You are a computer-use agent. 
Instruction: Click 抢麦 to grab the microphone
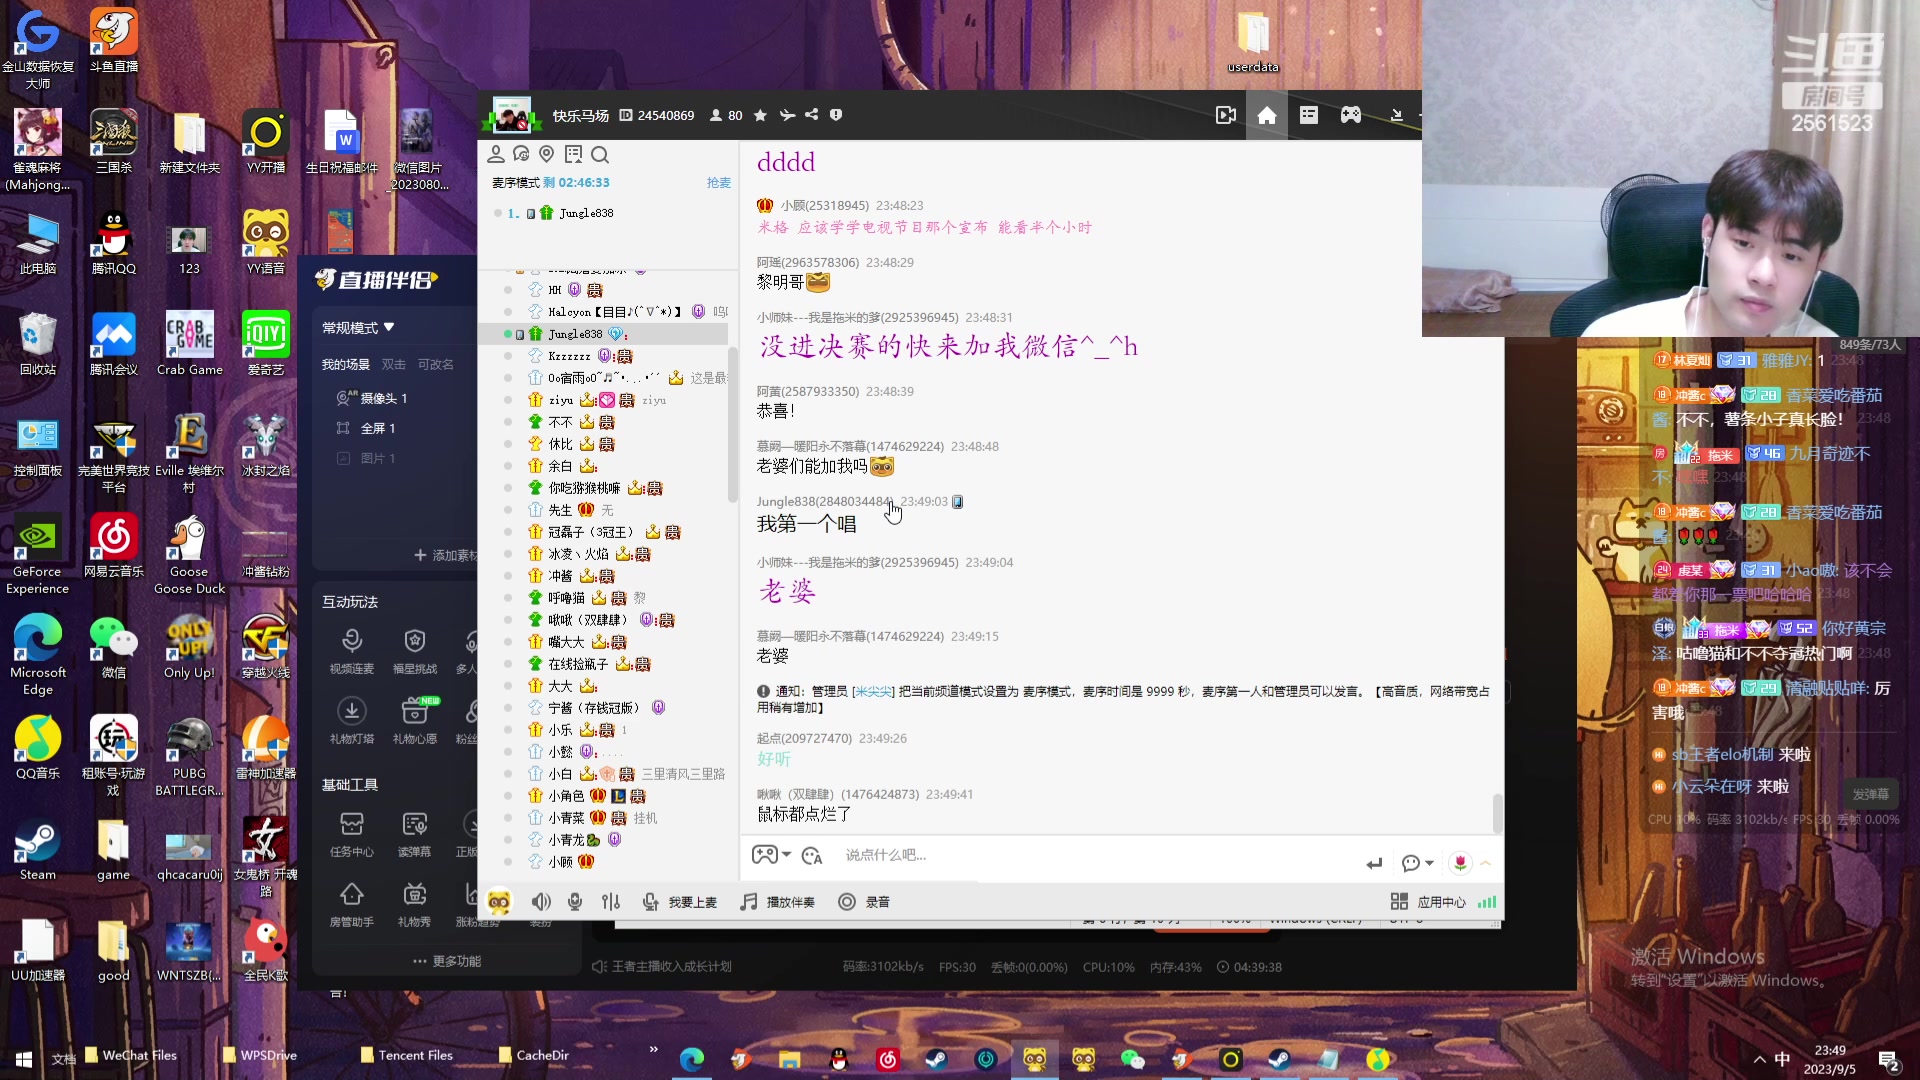[718, 183]
